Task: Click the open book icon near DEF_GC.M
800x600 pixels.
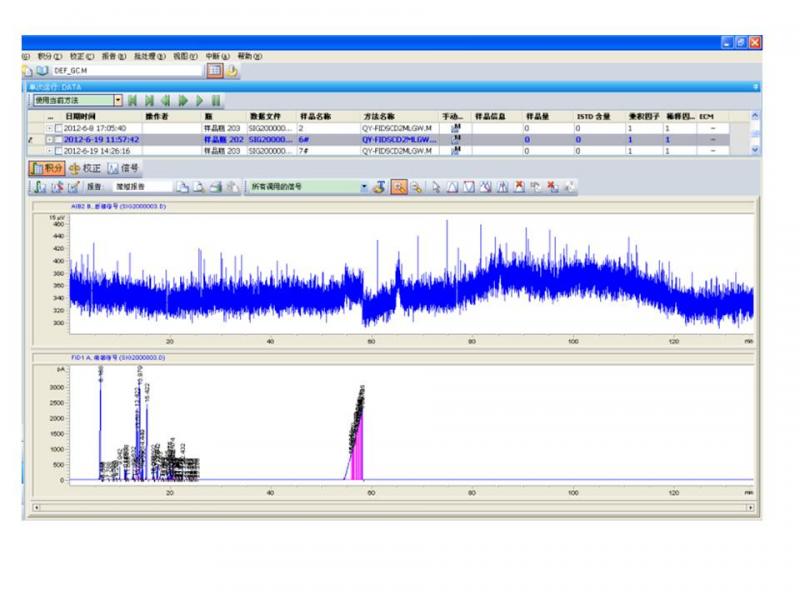Action: [x=42, y=71]
